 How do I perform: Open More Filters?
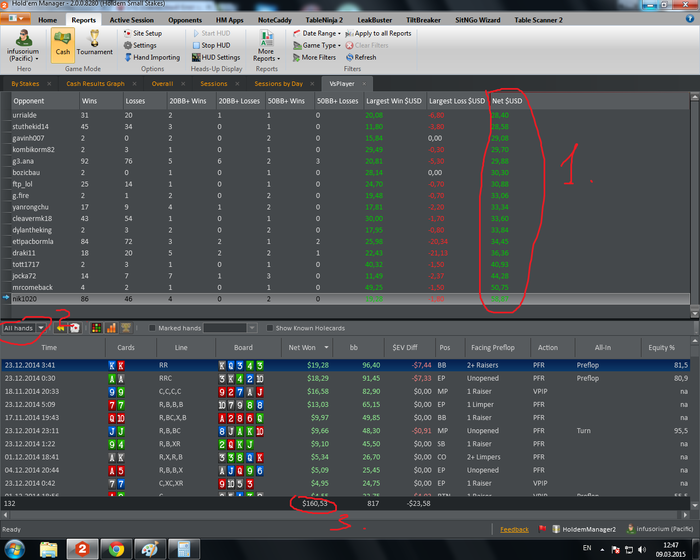click(x=314, y=58)
